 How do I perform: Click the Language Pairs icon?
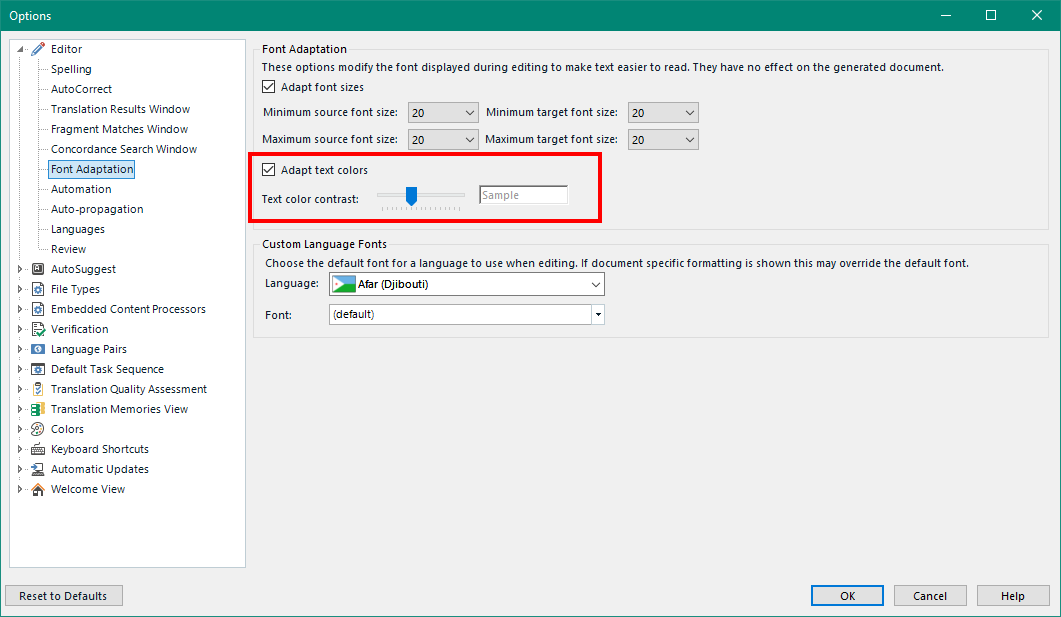click(x=38, y=349)
